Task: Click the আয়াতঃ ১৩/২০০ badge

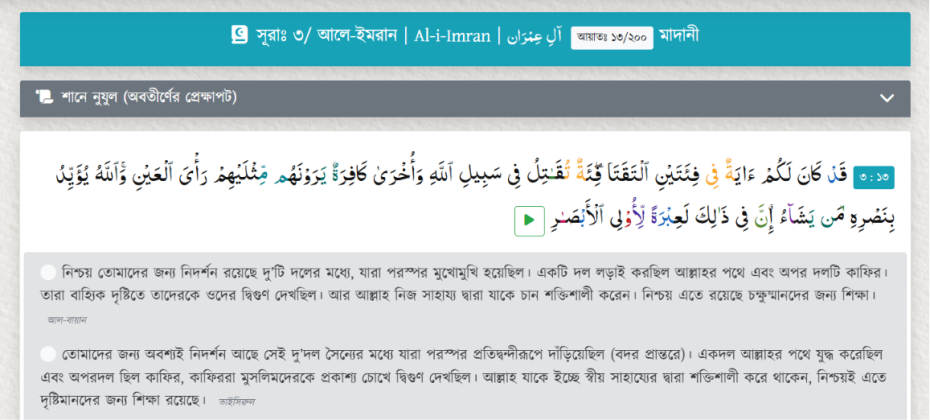Action: [612, 38]
